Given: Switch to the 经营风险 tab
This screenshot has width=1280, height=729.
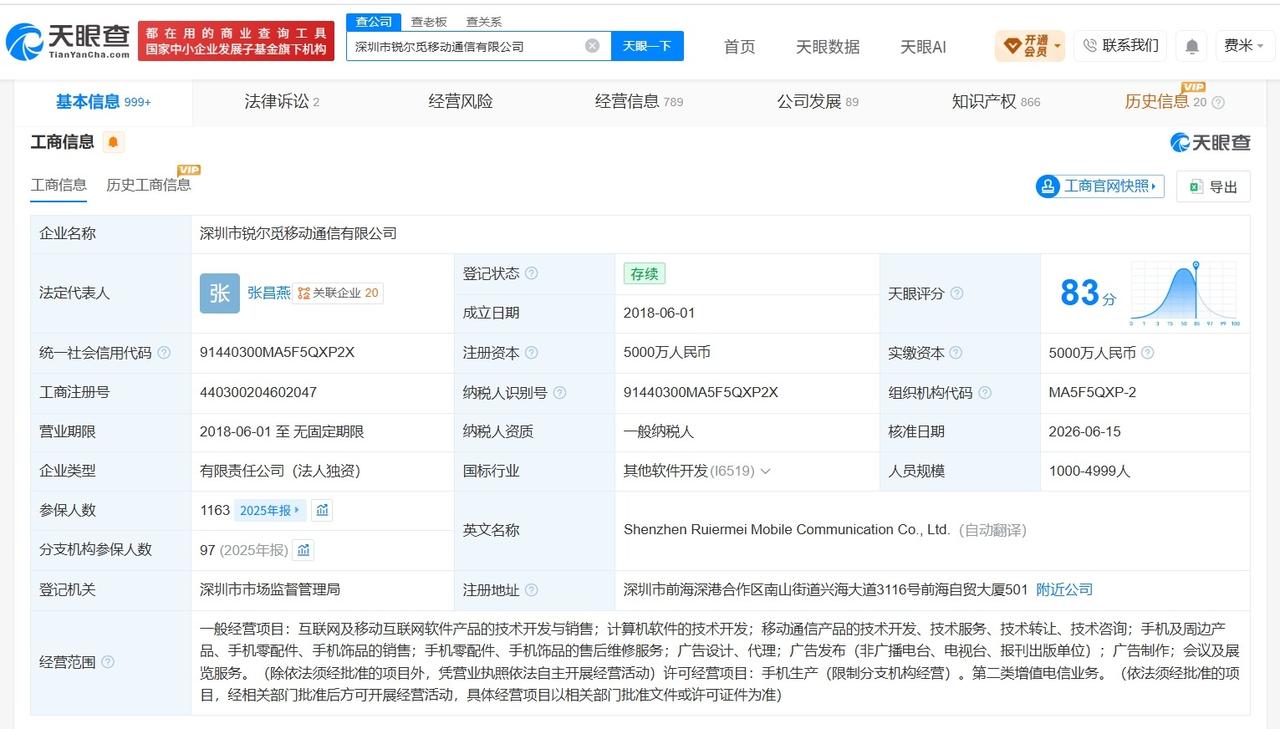Looking at the screenshot, I should (460, 101).
